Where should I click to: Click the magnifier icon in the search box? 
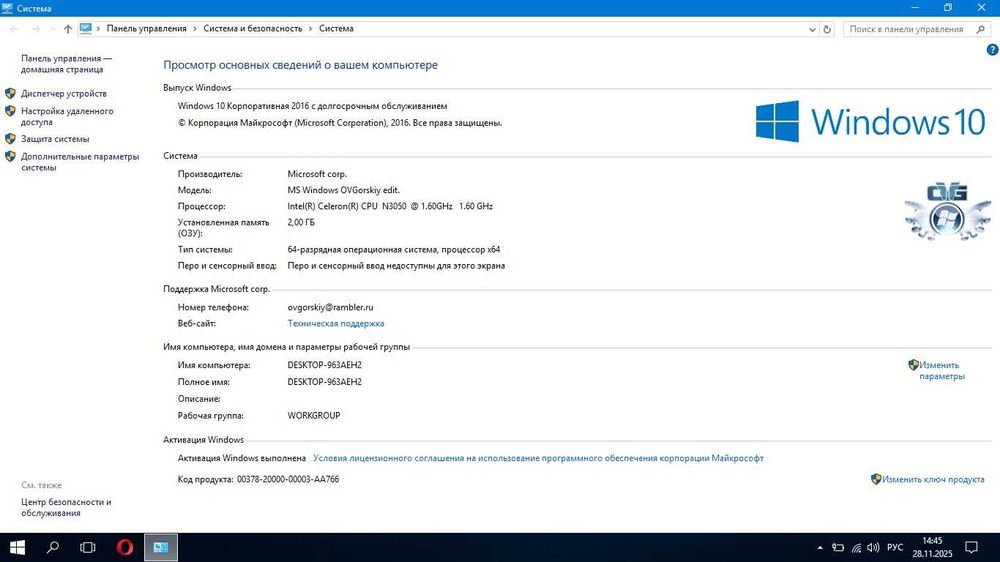click(981, 29)
